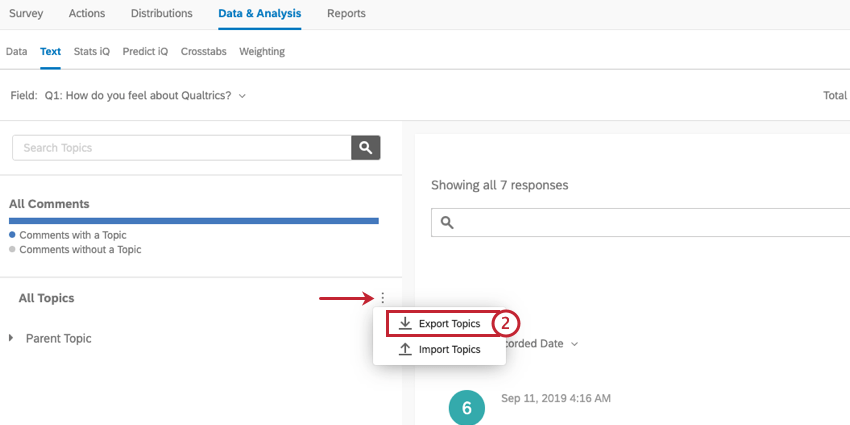
Task: Select Import Topics from the menu
Action: [449, 350]
